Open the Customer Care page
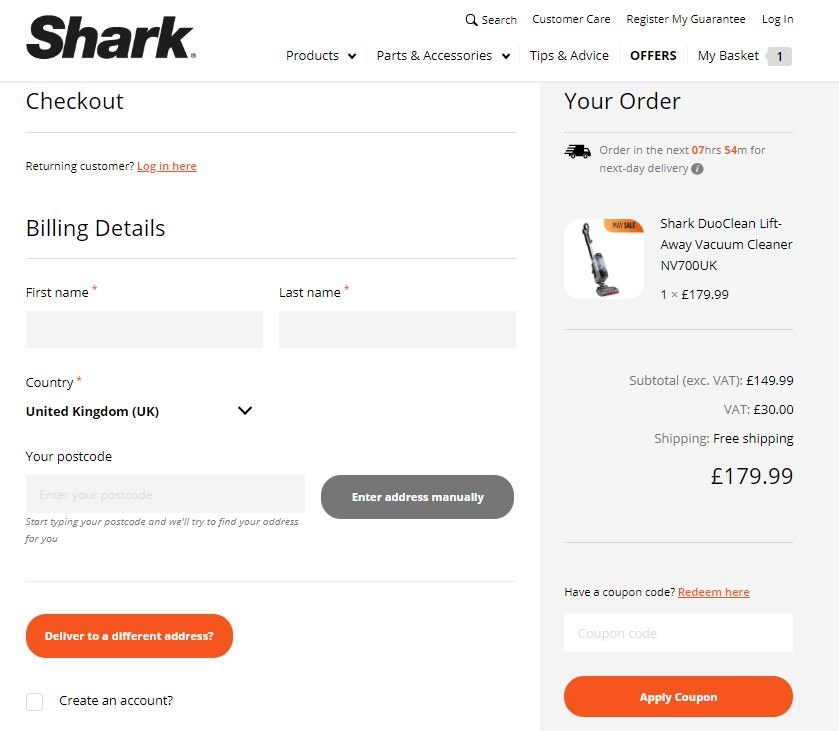Screen dimensions: 839x731 pyautogui.click(x=571, y=19)
